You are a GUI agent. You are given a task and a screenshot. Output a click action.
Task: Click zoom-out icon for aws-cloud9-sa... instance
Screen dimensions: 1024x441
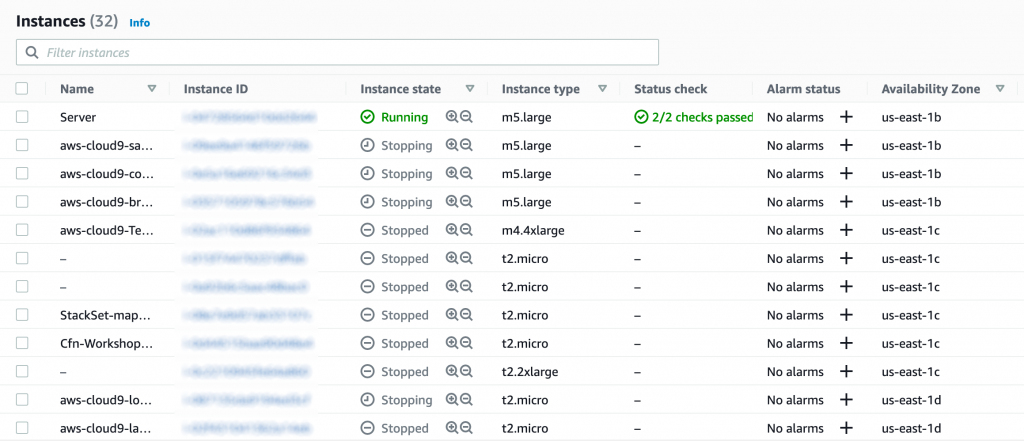point(466,145)
